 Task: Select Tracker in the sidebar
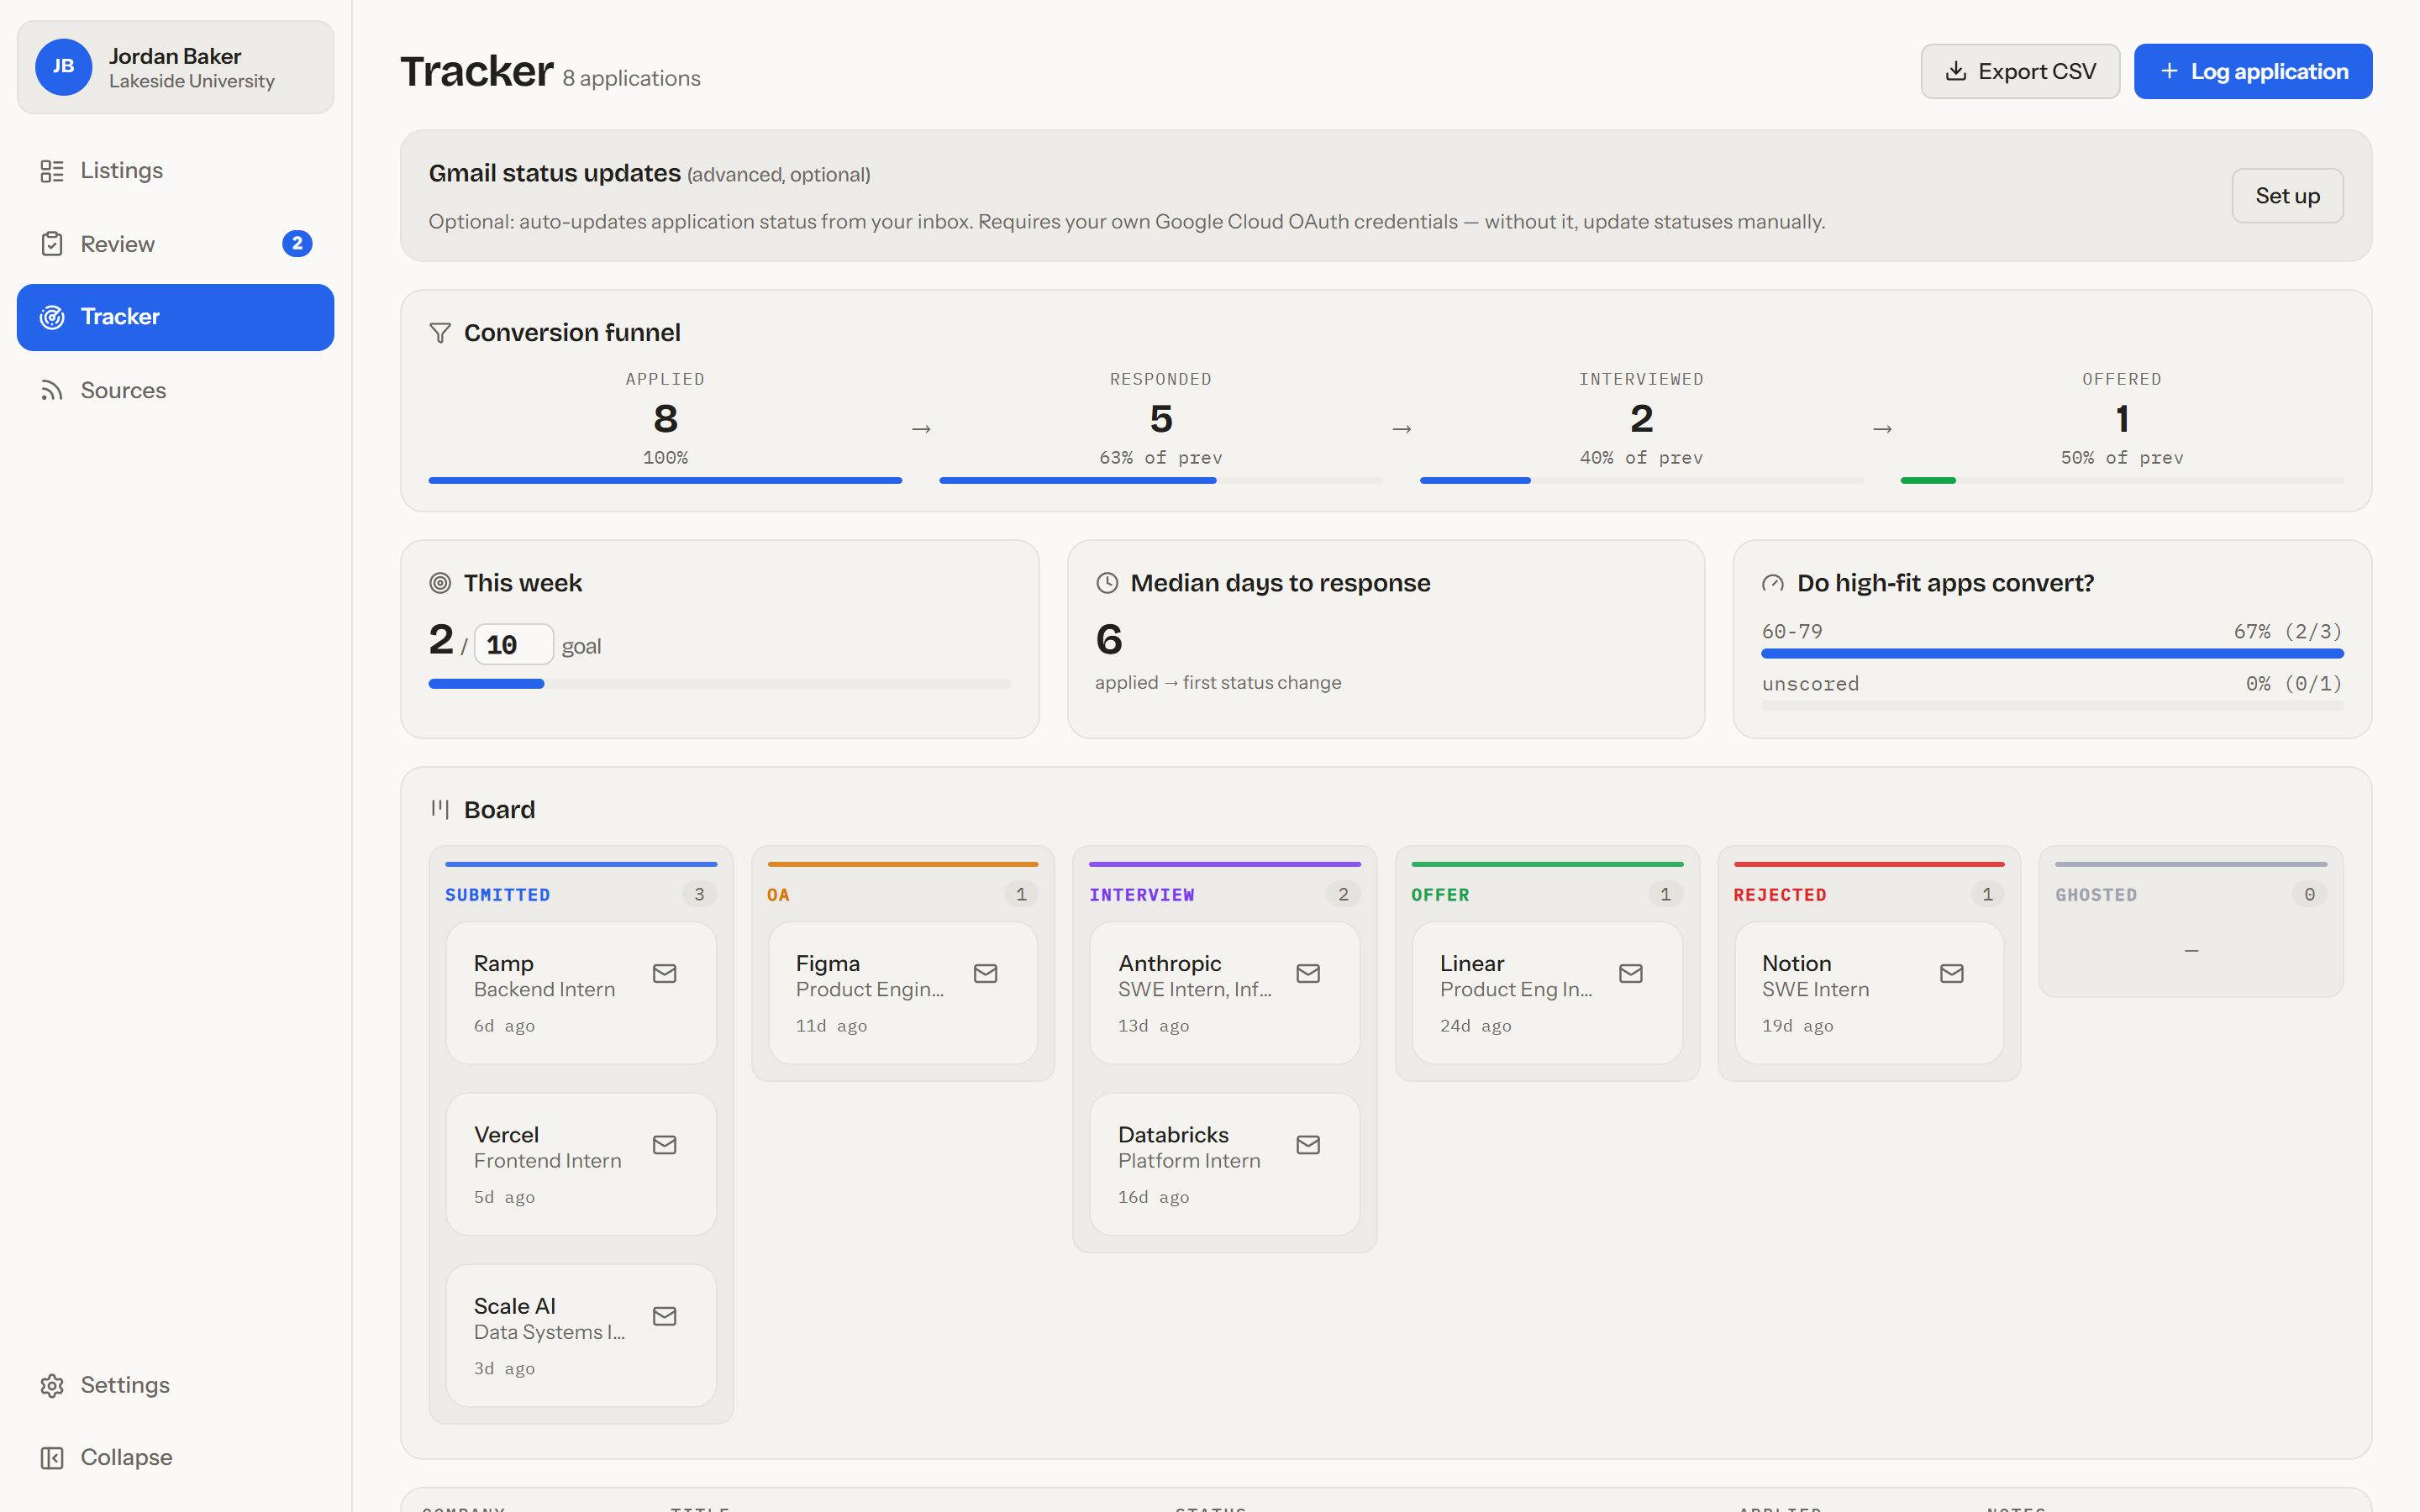(x=175, y=317)
